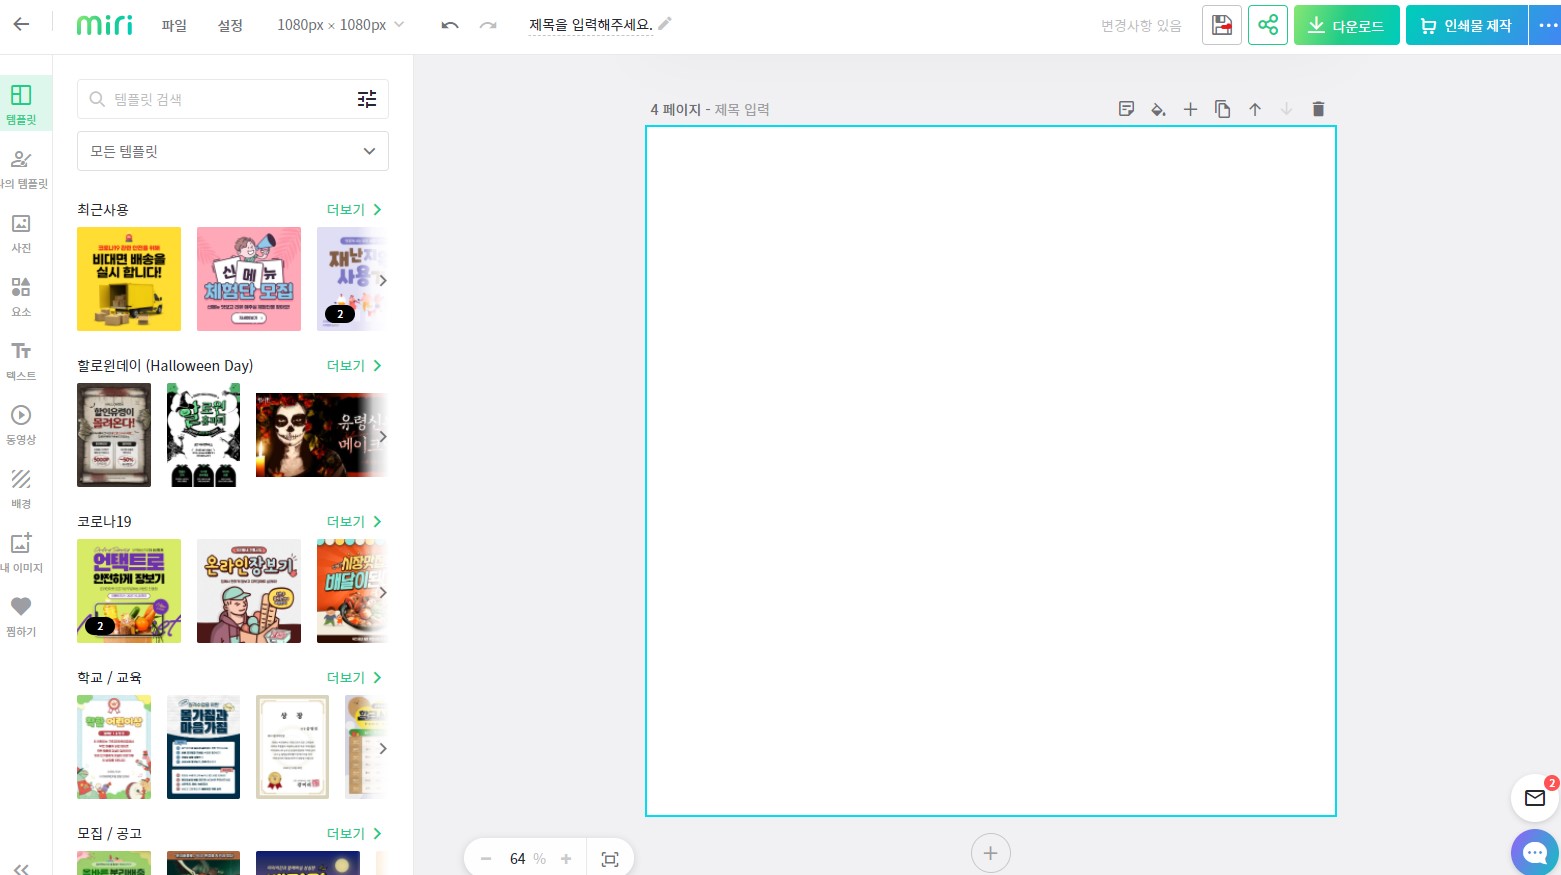Open the 텍스트 text panel
1561x875 pixels.
point(21,361)
